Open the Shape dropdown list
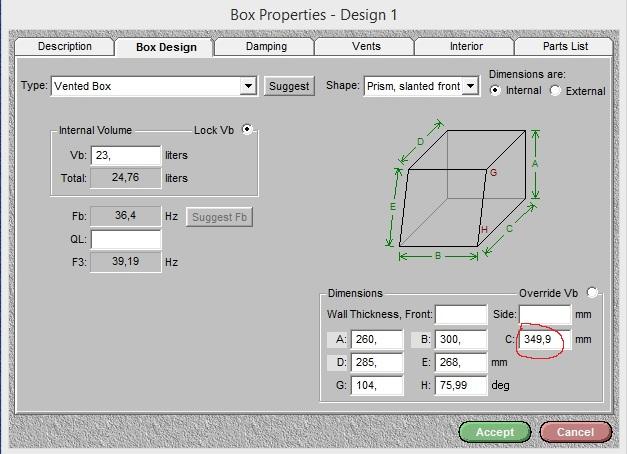 (470, 87)
